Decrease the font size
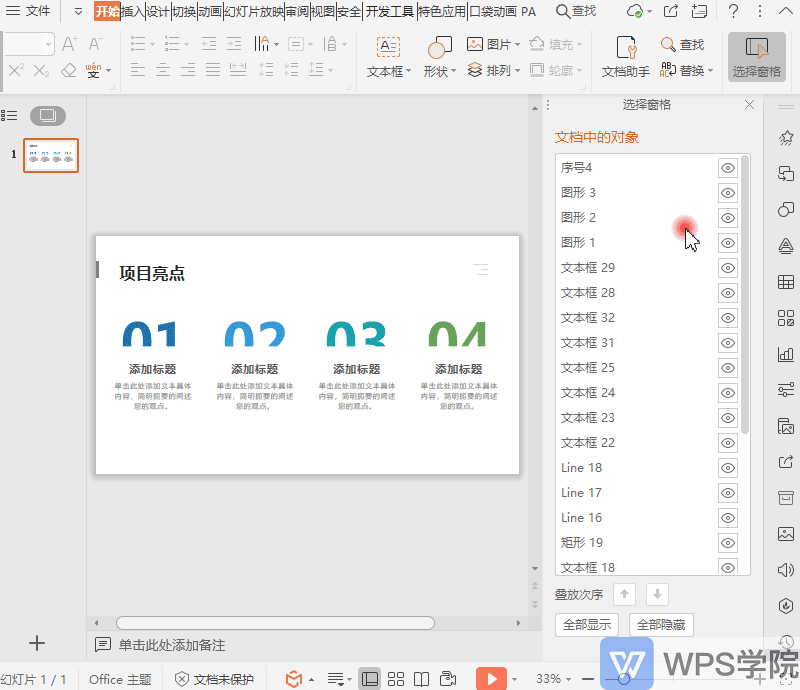 pyautogui.click(x=95, y=44)
